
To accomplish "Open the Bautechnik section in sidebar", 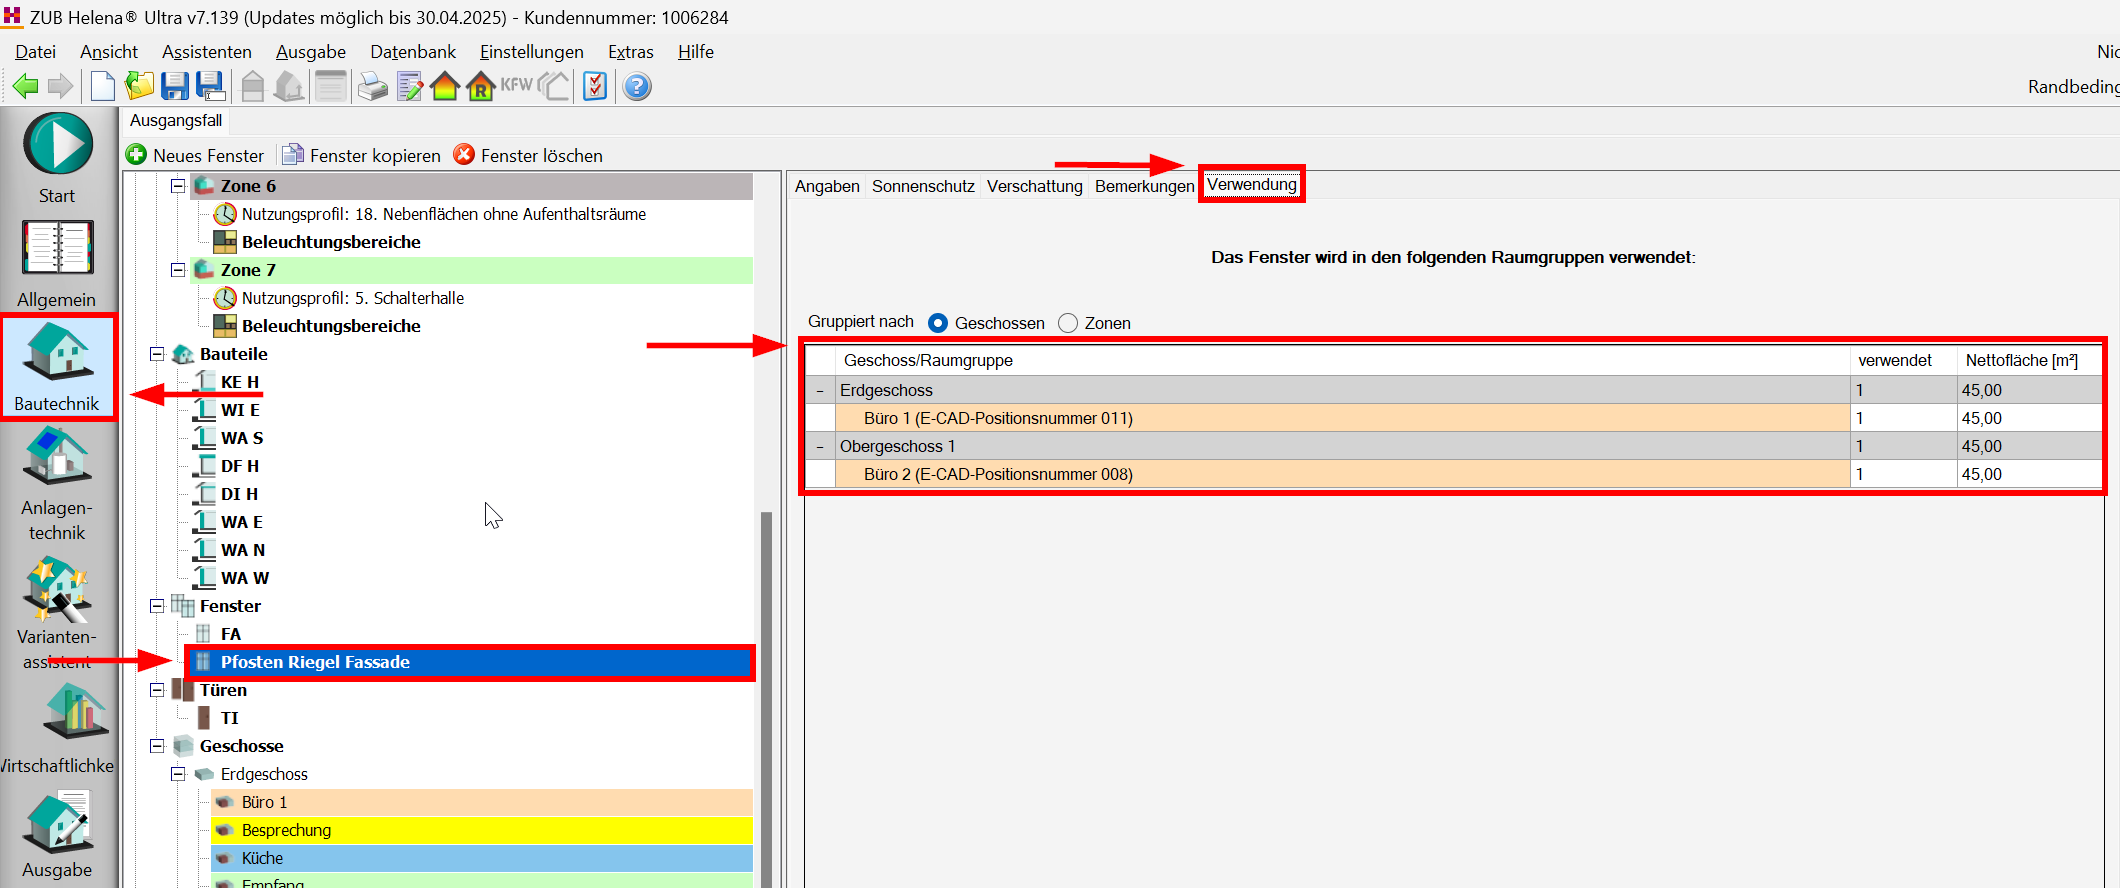I will [58, 366].
